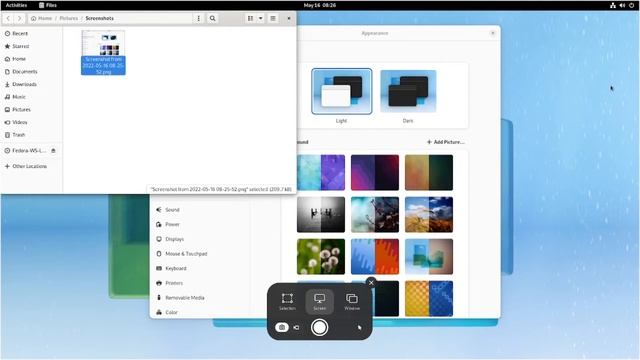Click Add Picture button
640x360 pixels.
[x=445, y=142]
